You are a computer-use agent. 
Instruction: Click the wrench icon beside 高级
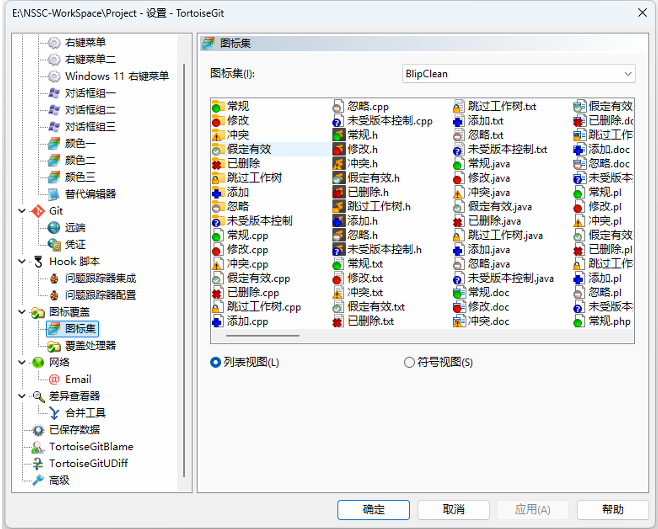38,480
